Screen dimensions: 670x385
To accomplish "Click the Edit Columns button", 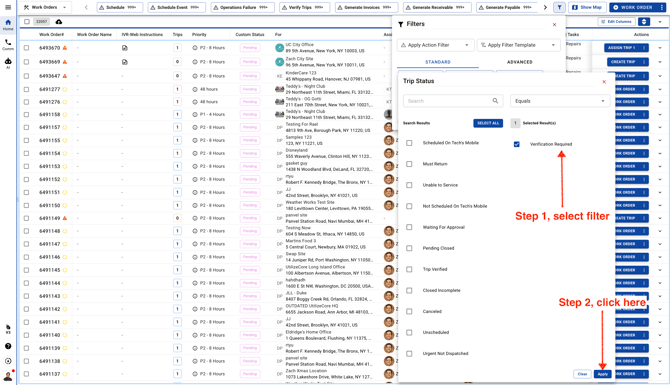I will point(616,21).
